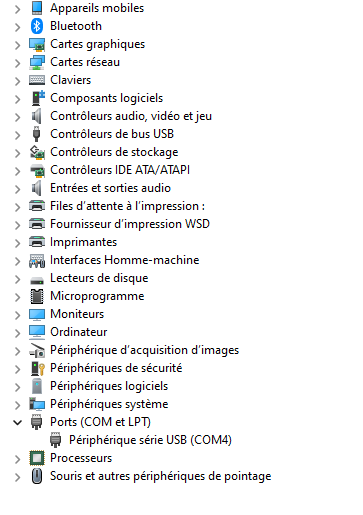Viewport: 363px width, 515px height.
Task: Click the Processeurs CPU icon
Action: [x=37, y=458]
